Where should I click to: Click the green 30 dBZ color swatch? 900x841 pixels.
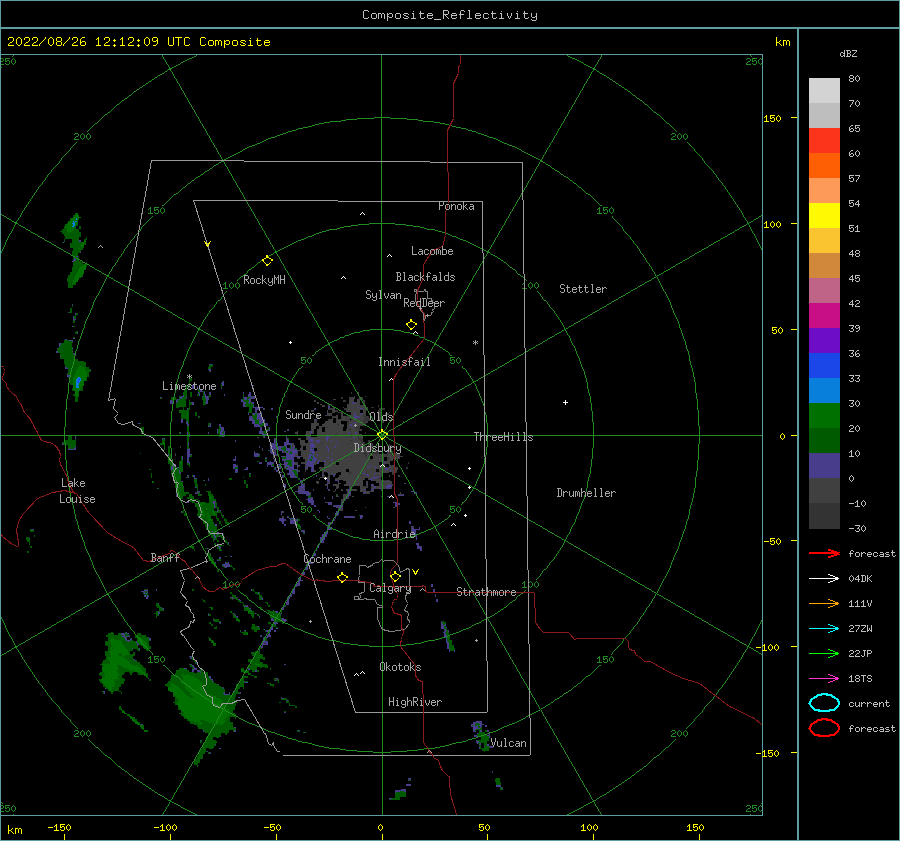point(824,416)
